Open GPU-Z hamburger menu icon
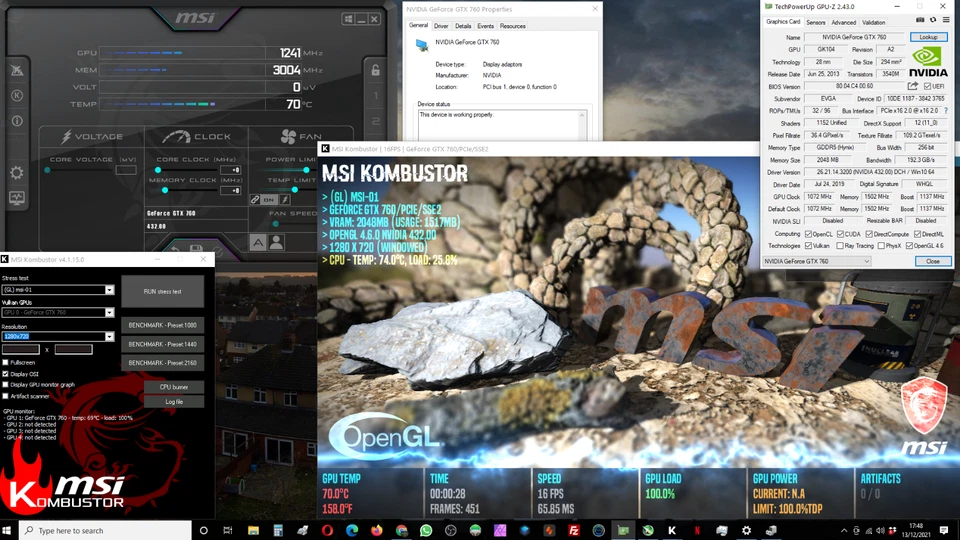Viewport: 960px width, 540px height. (946, 20)
